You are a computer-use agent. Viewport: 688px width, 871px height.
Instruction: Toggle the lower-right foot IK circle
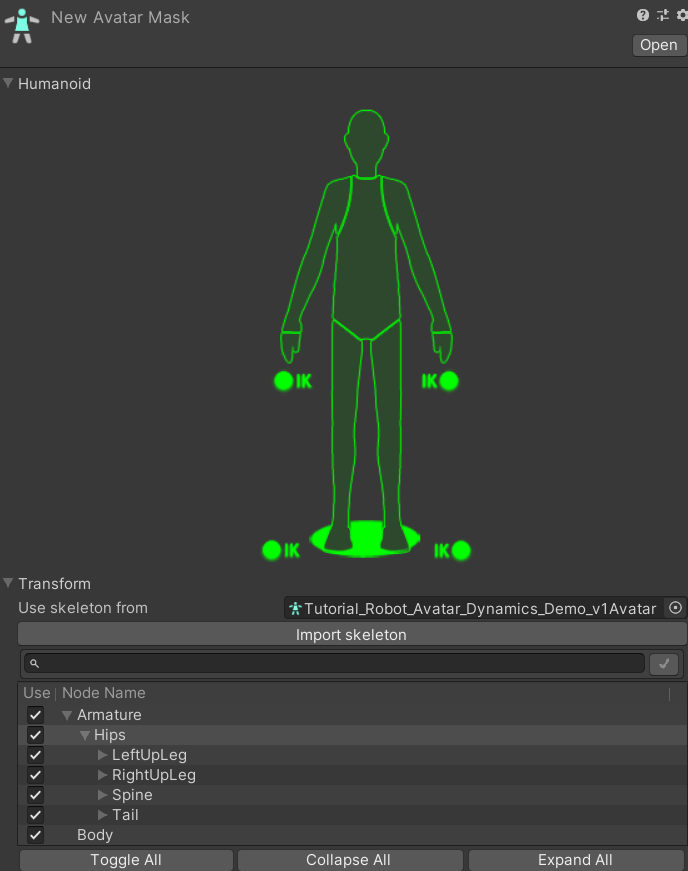click(461, 550)
